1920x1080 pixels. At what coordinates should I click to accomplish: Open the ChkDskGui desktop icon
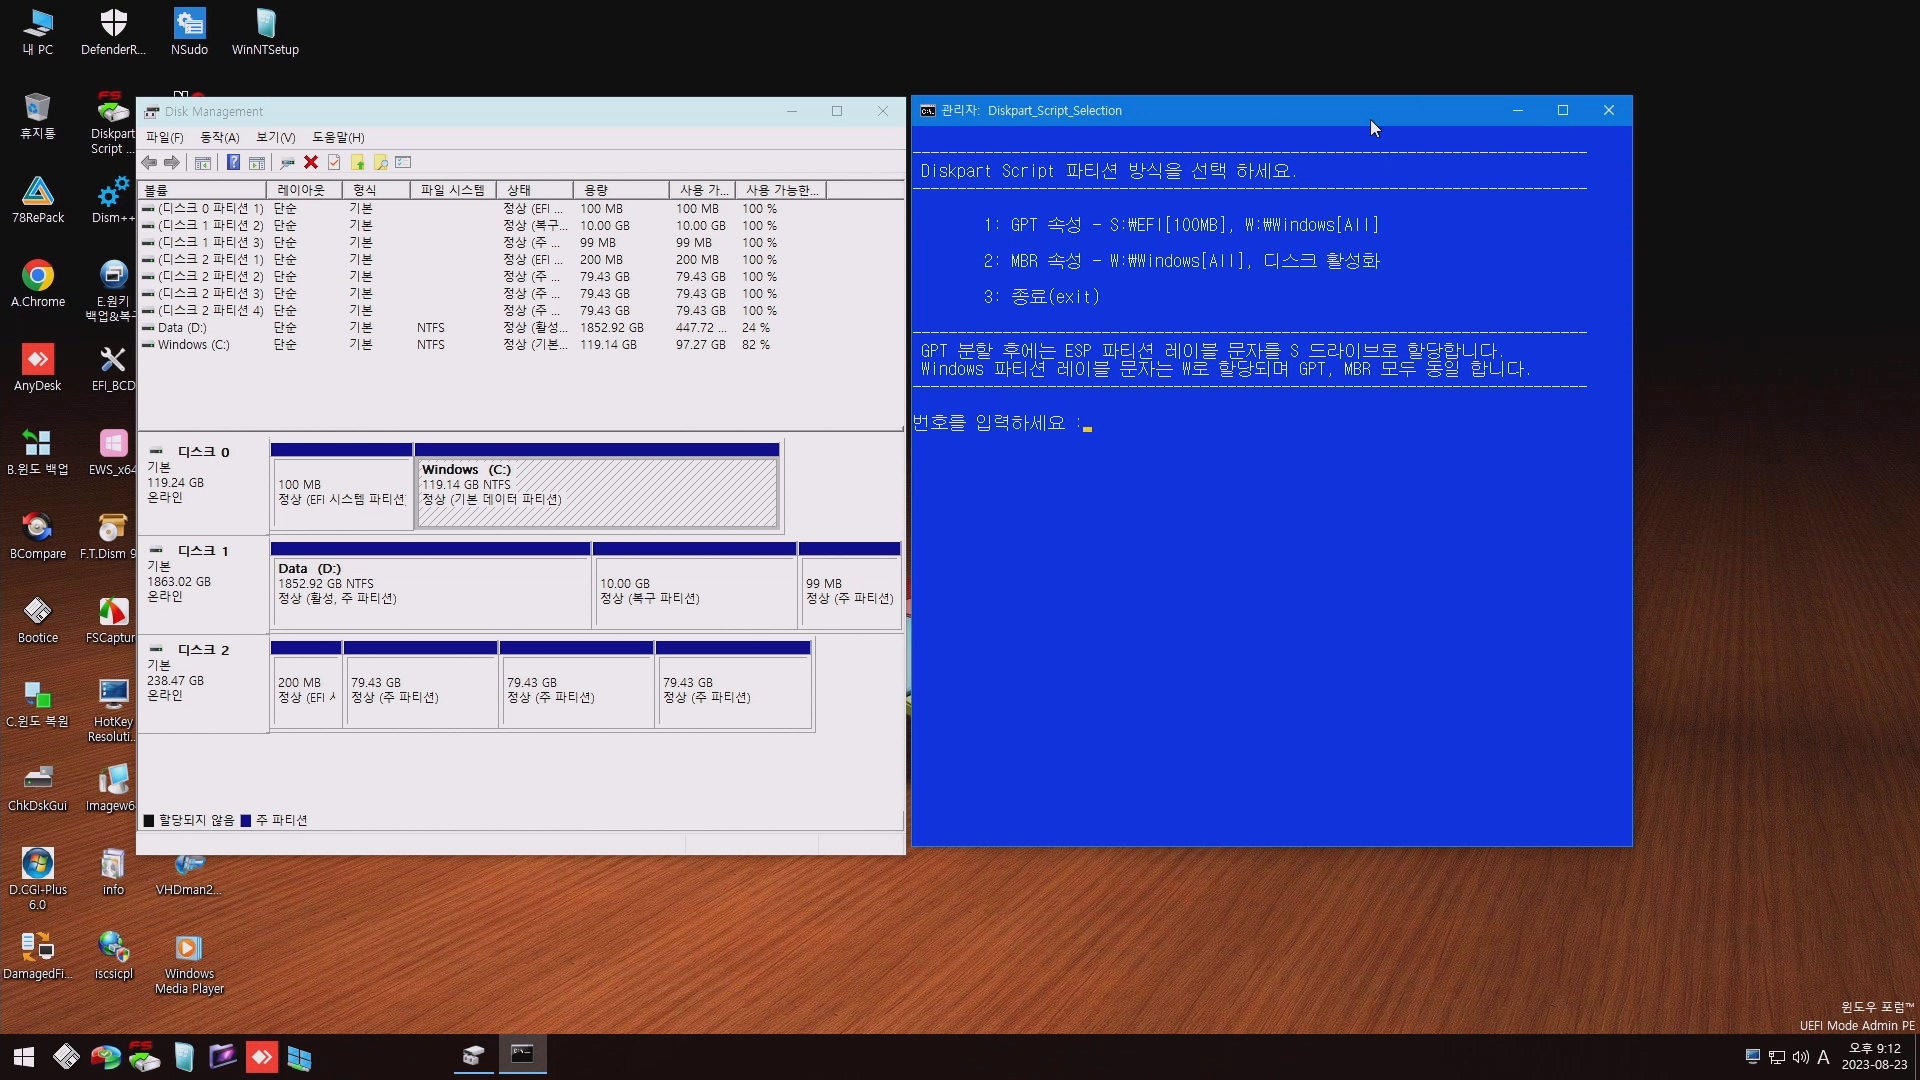38,788
